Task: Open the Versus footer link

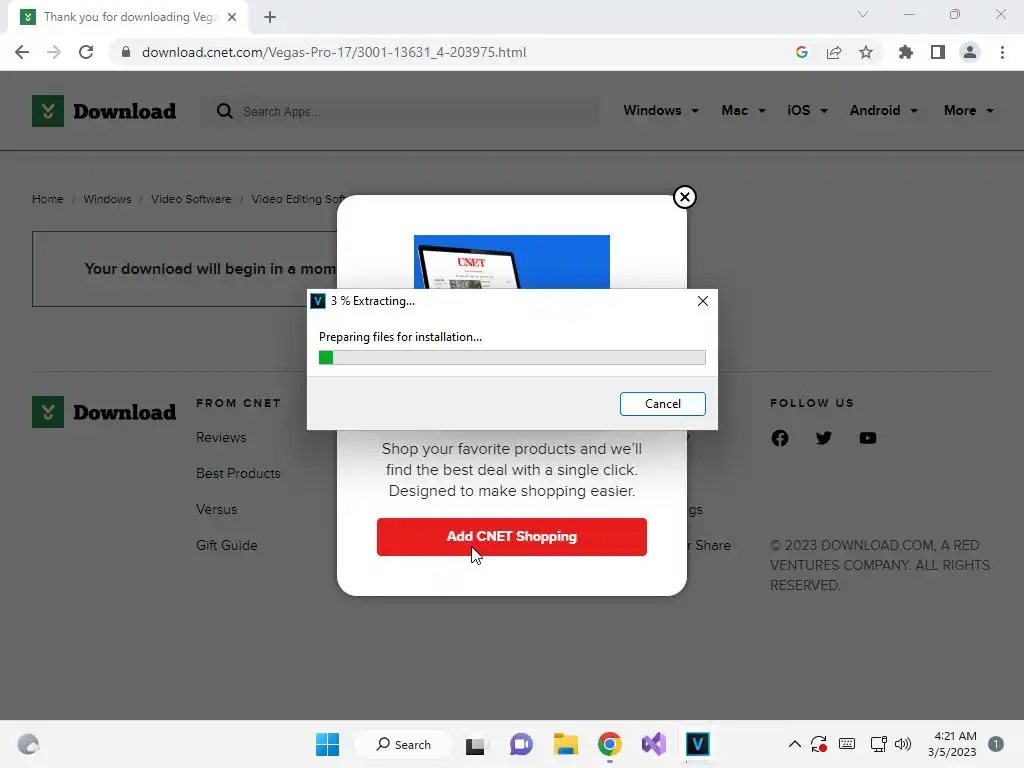Action: click(x=217, y=509)
